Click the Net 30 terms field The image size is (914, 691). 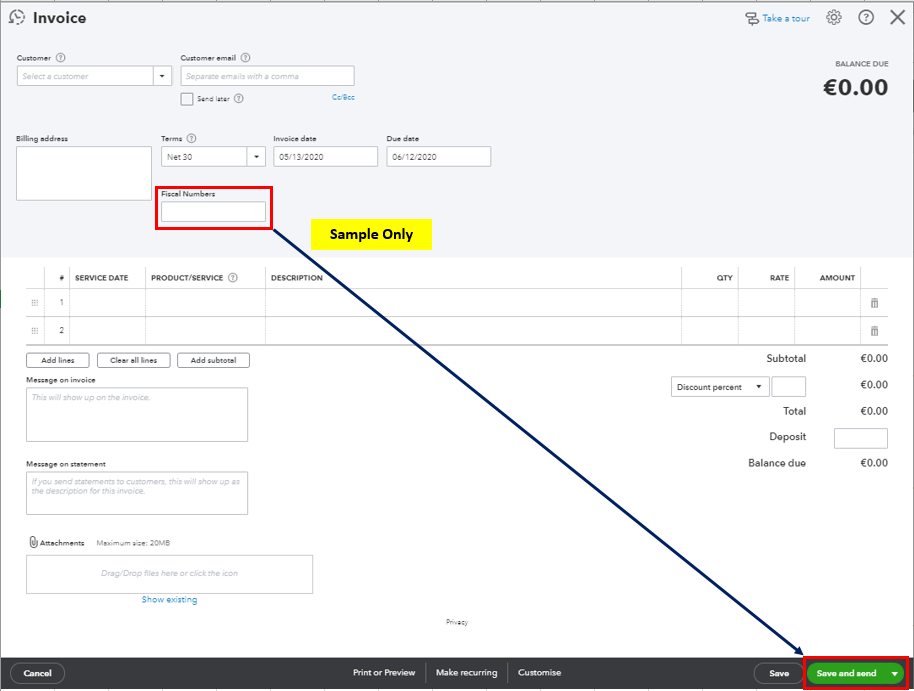(204, 156)
